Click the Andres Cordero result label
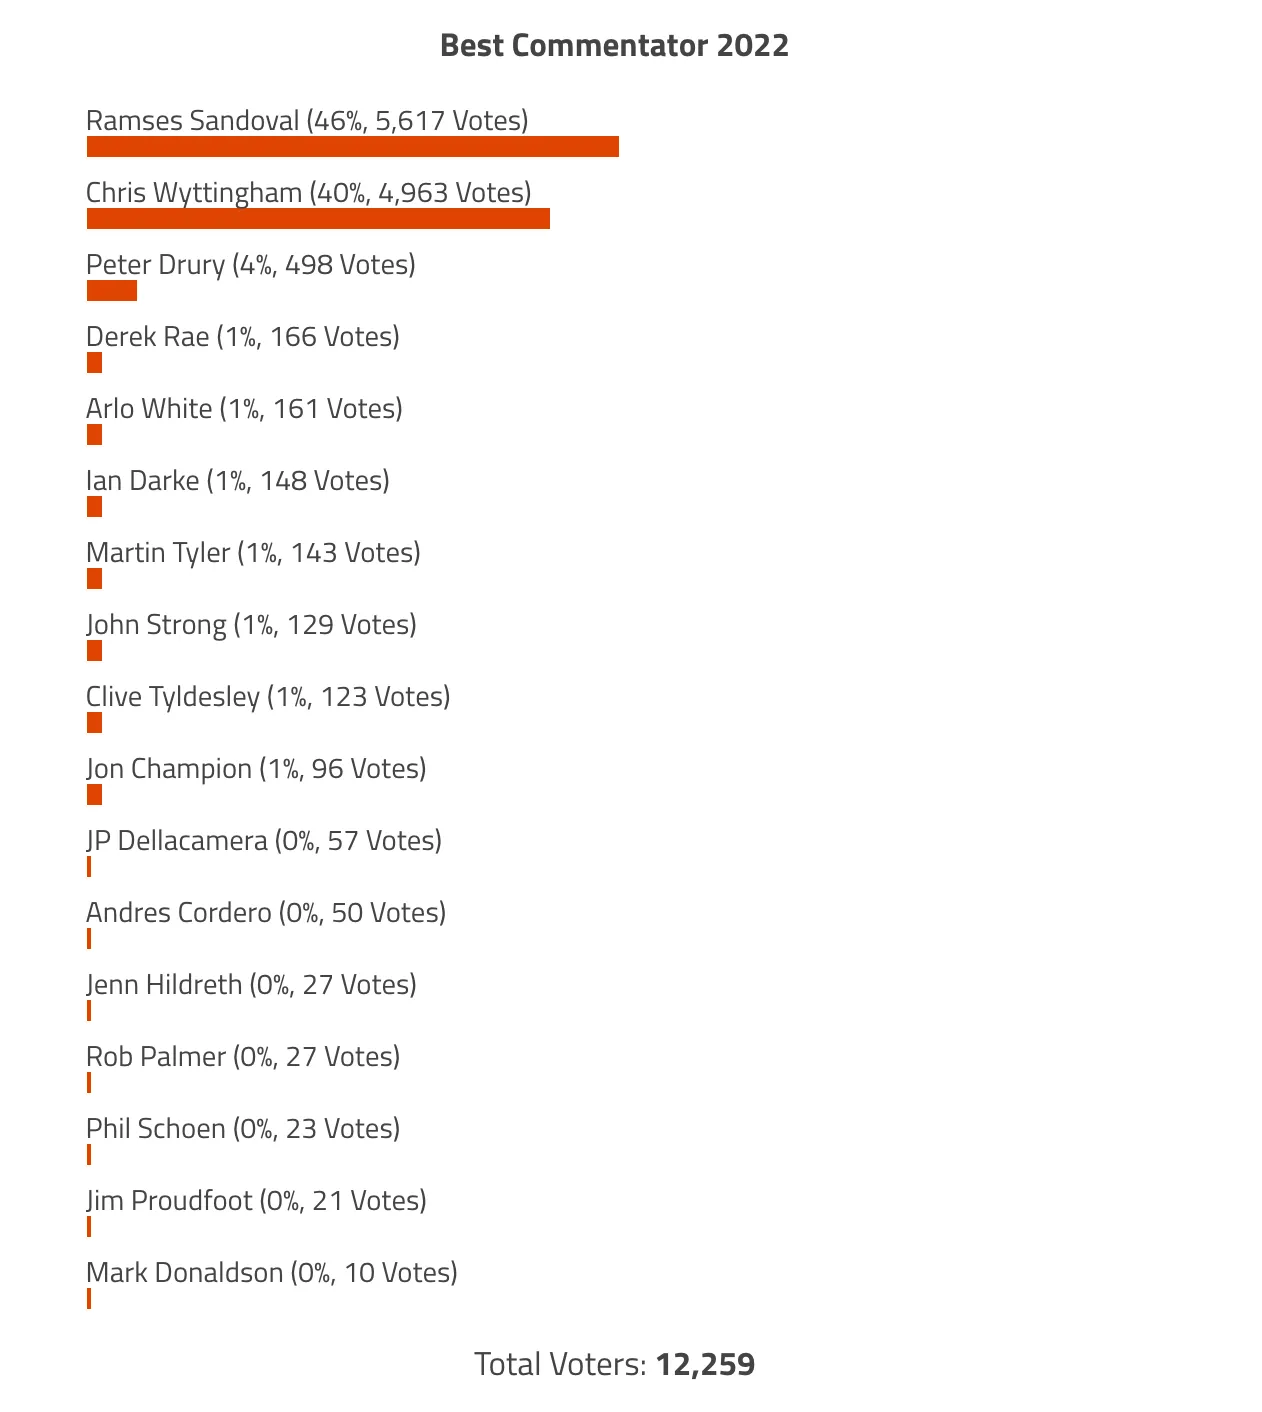This screenshot has height=1412, width=1262. 266,913
